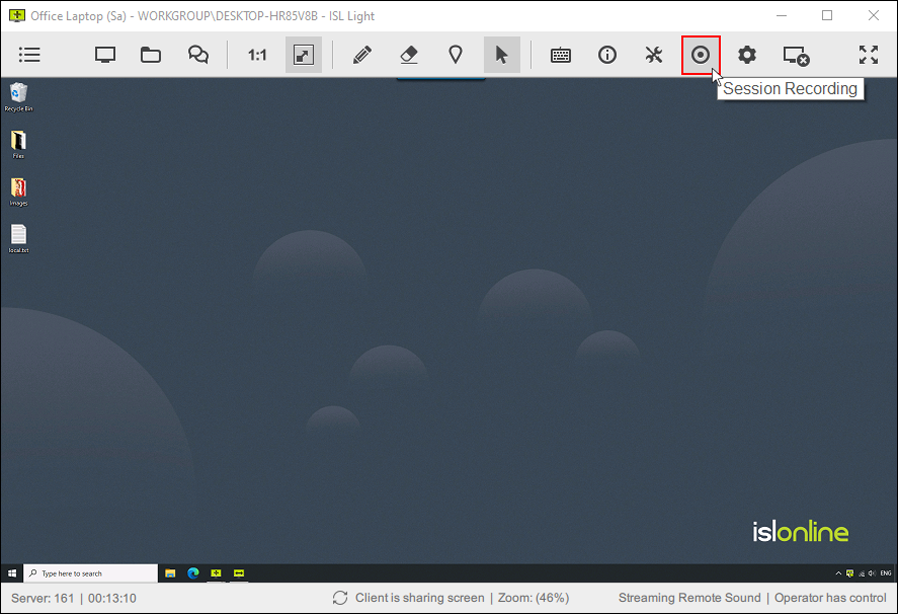Viewport: 898px width, 614px height.
Task: Open the main menu list icon
Action: point(30,55)
